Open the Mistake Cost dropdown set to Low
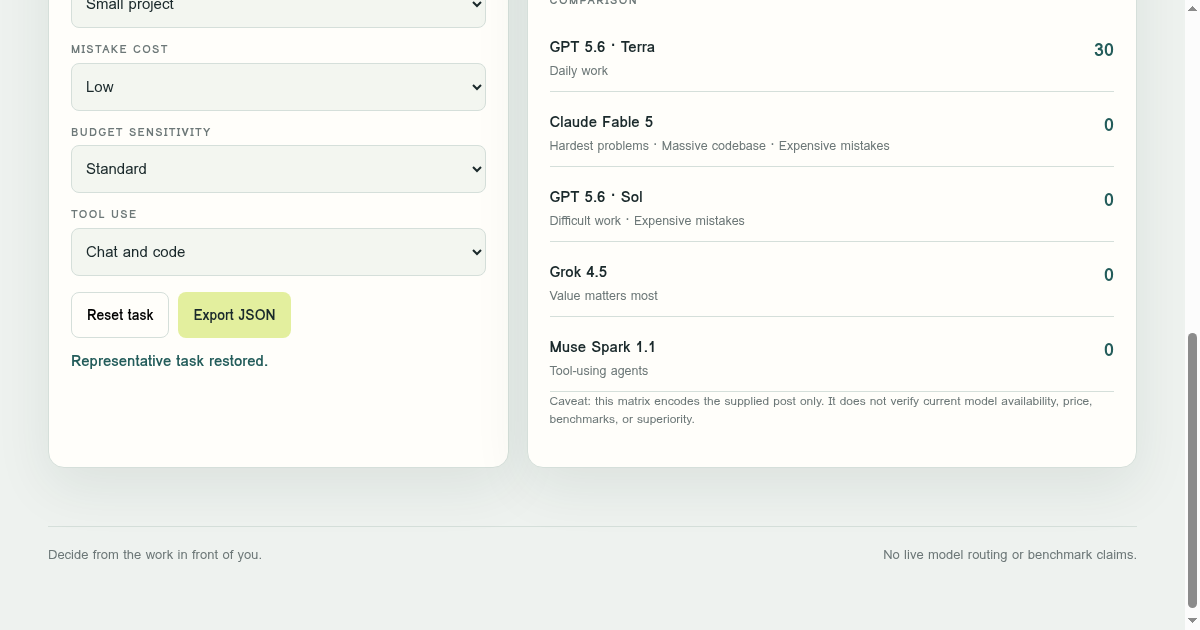This screenshot has height=630, width=1200. [x=278, y=87]
